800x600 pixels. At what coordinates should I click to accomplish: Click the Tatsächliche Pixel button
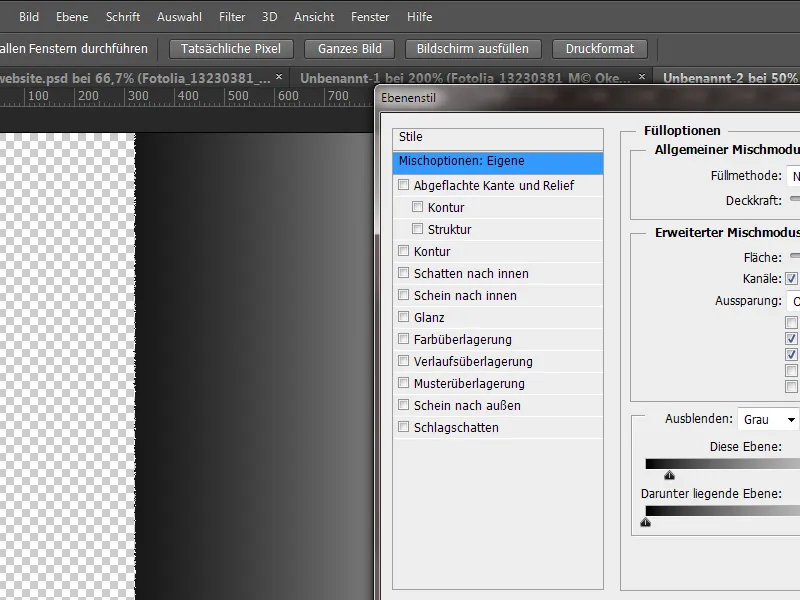click(231, 49)
